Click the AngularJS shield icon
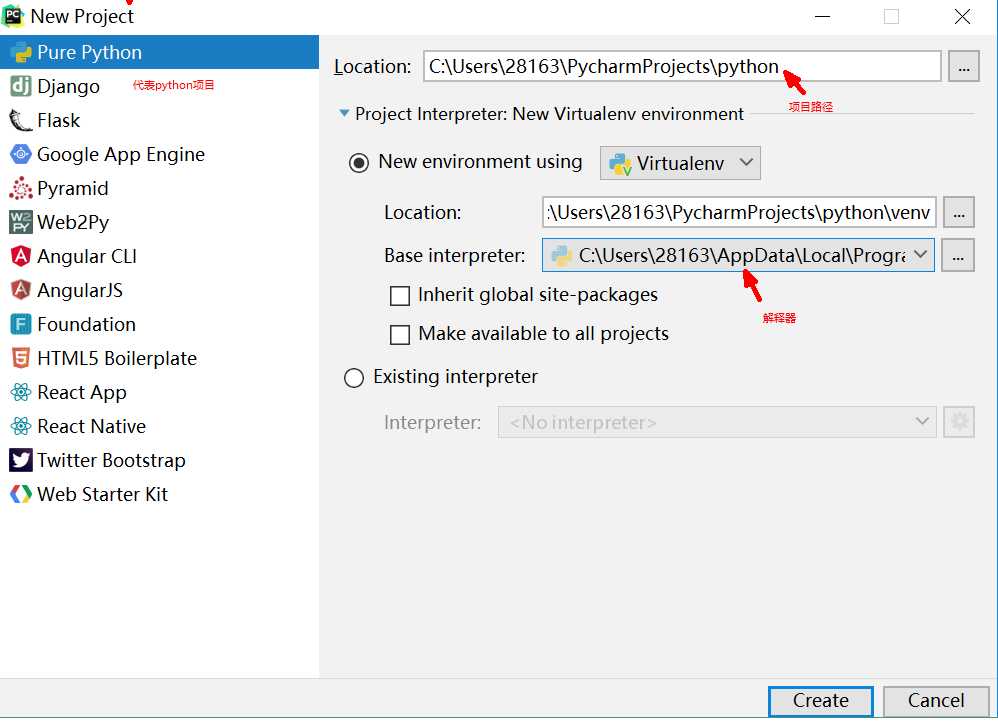 [20, 290]
